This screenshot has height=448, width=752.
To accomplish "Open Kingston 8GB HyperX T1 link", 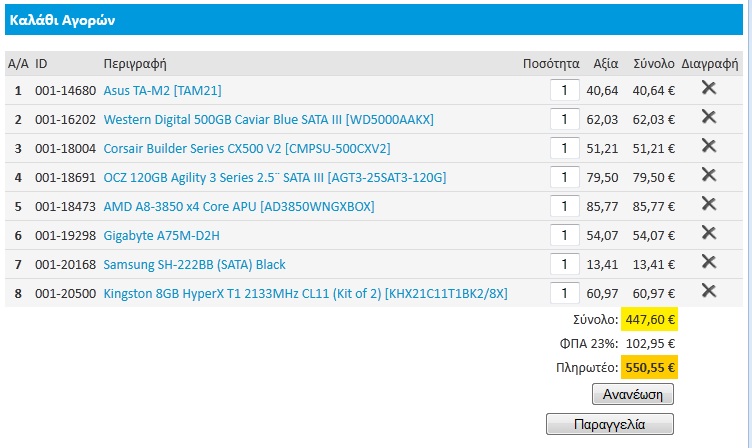I will pos(306,294).
